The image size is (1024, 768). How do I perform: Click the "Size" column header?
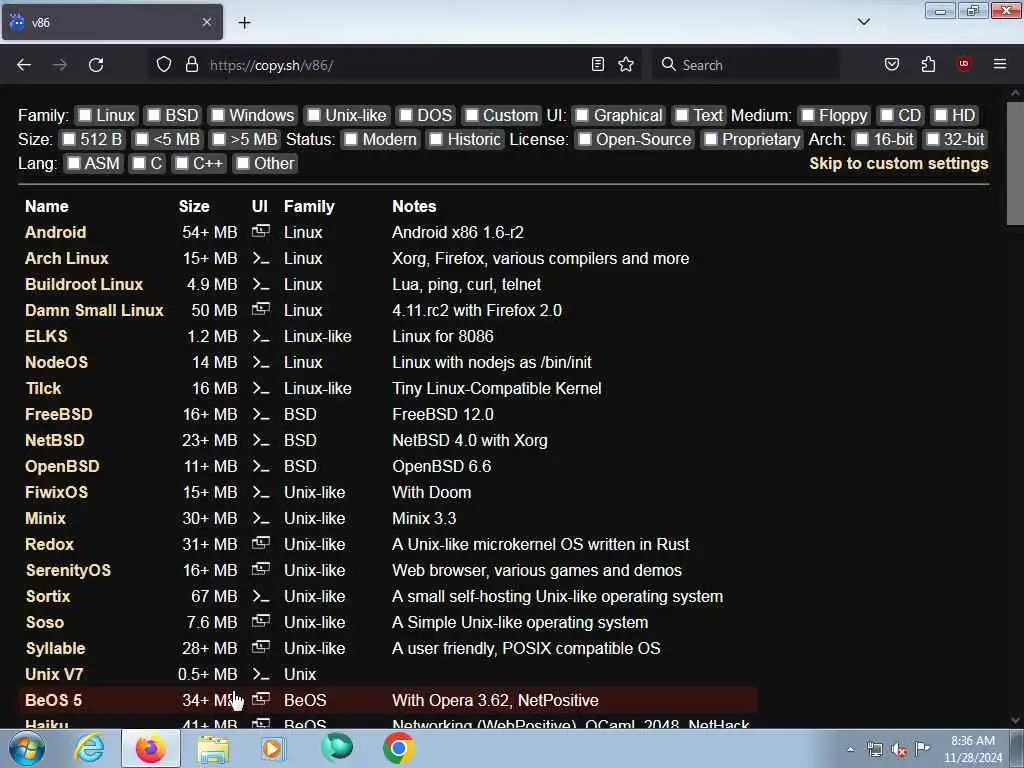click(194, 206)
